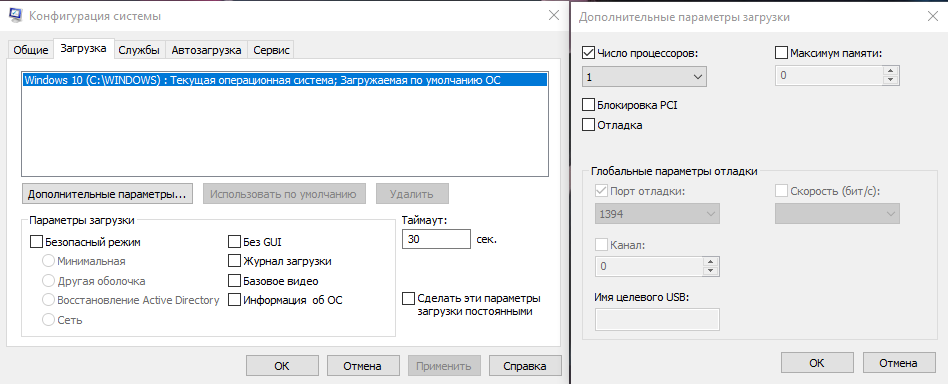This screenshot has width=948, height=384.
Task: Click the System Configuration window icon
Action: point(16,16)
